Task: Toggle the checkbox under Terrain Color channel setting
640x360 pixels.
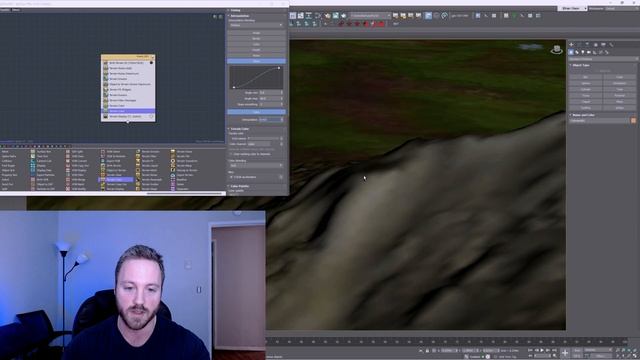Action: (231, 154)
